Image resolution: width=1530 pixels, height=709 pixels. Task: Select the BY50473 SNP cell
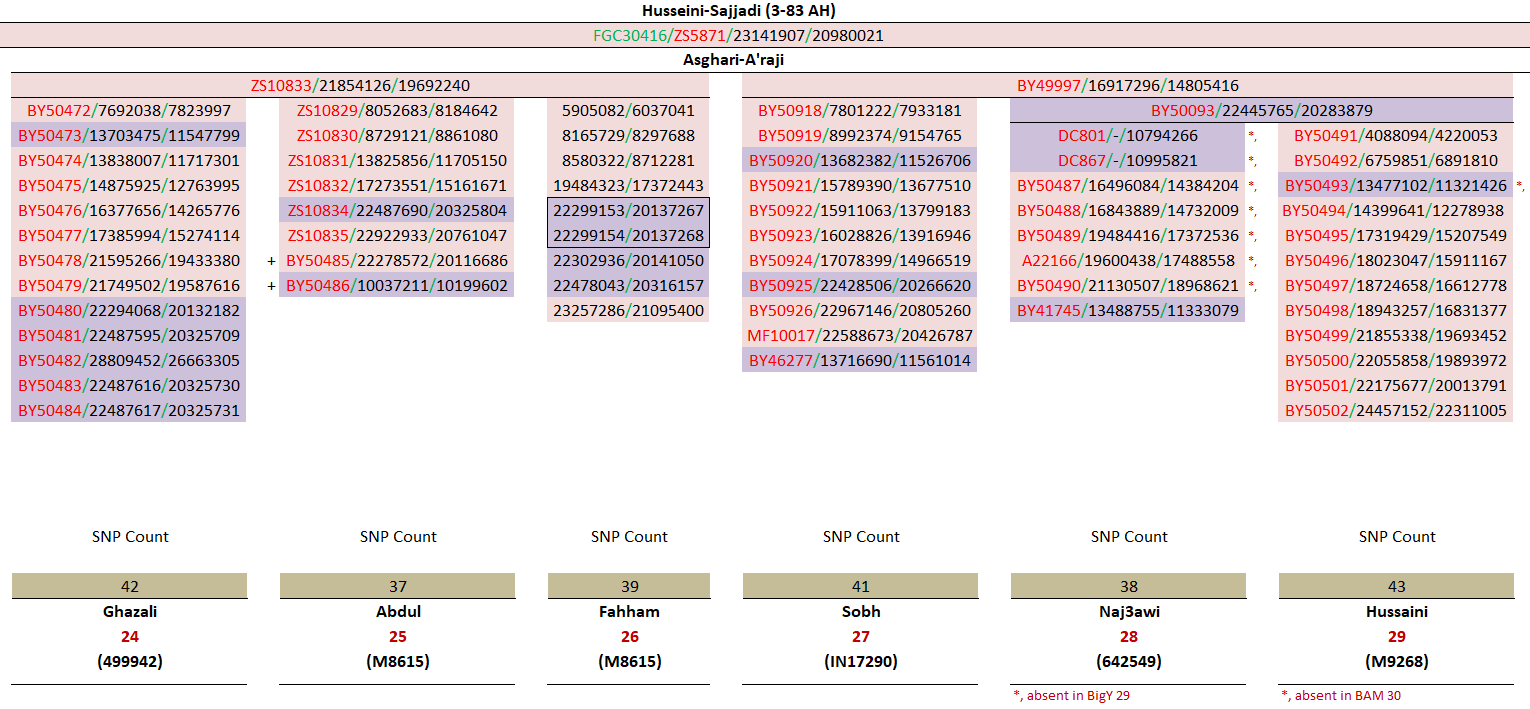click(129, 135)
